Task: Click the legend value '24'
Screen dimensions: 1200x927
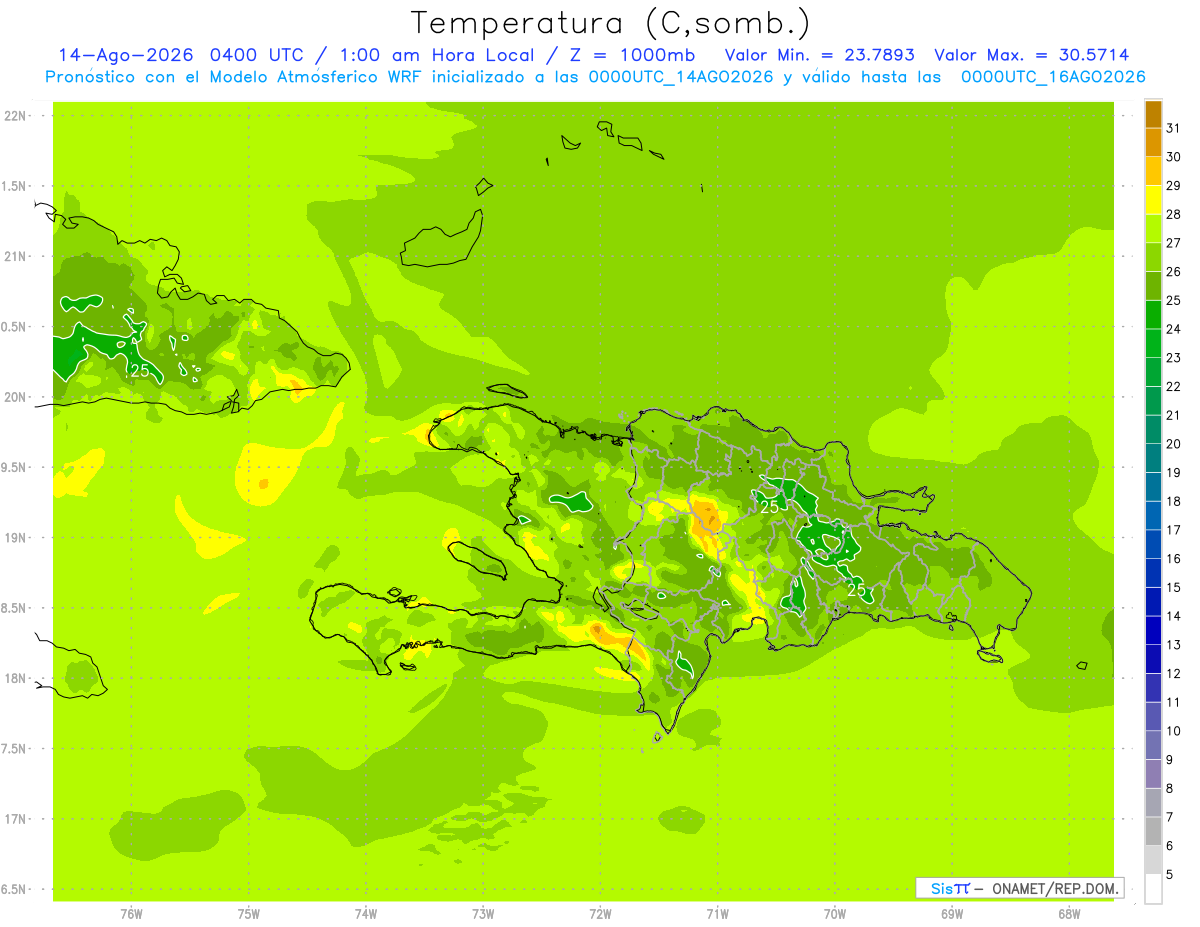Action: 1174,329
